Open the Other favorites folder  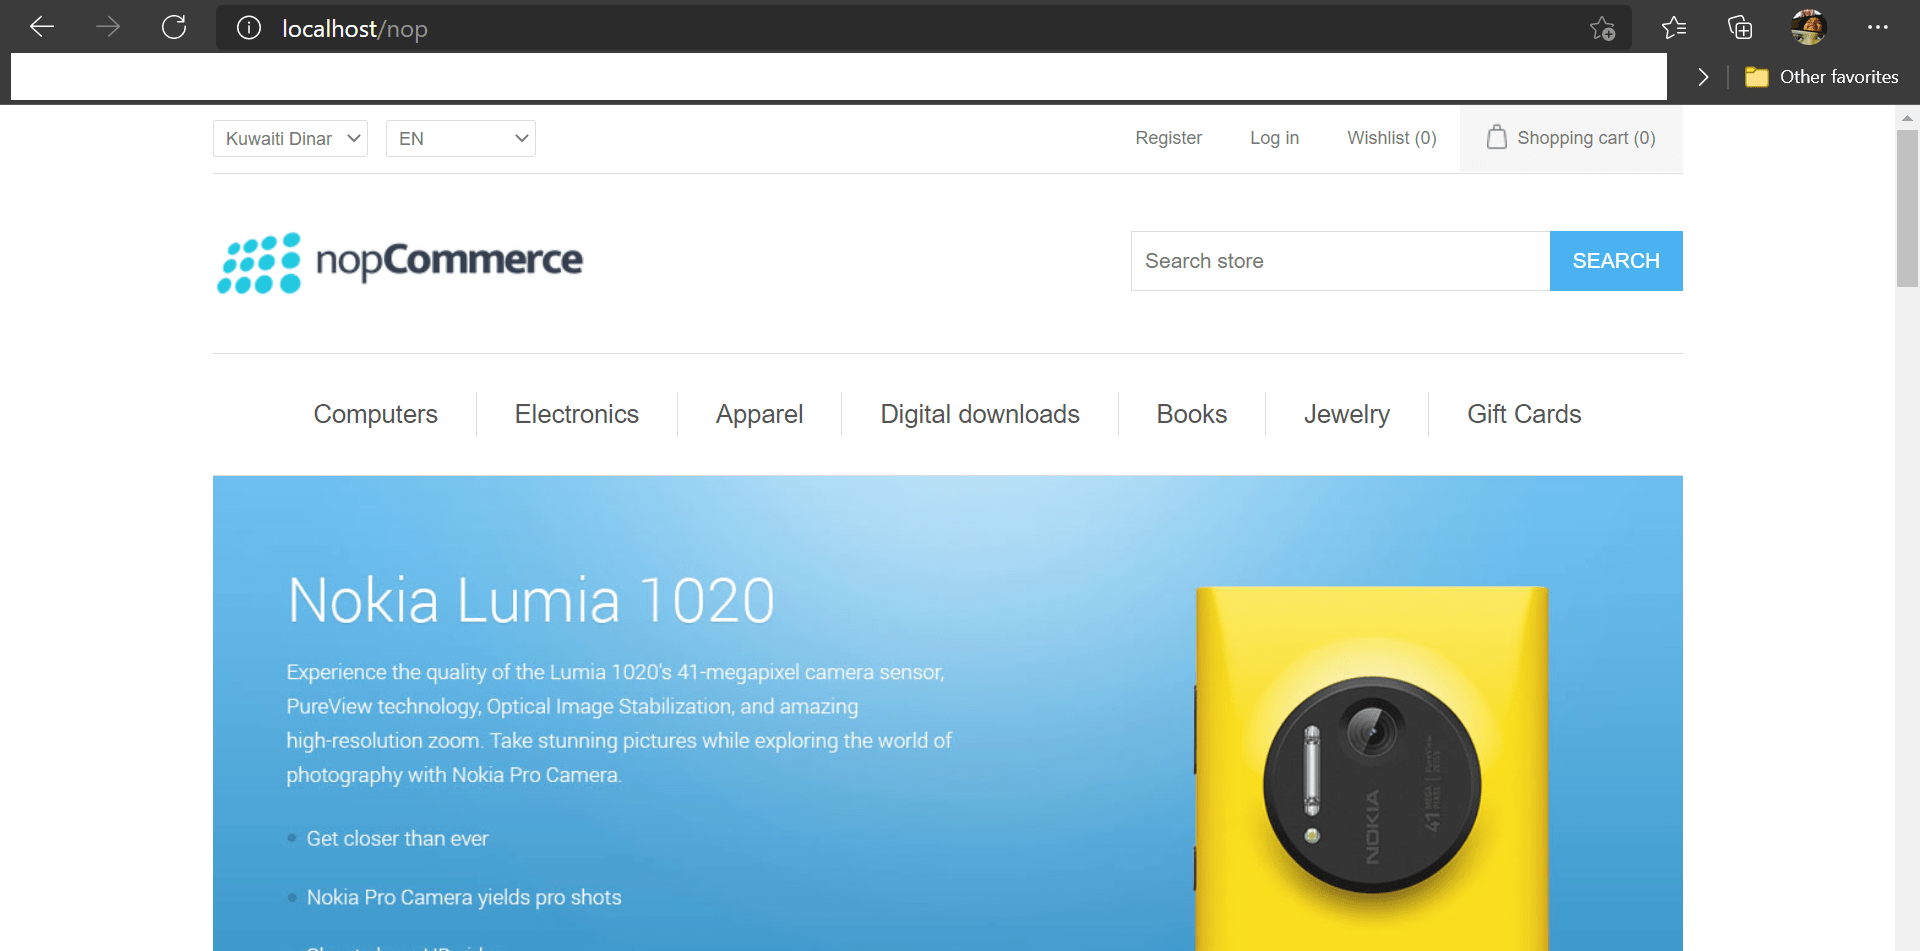[1821, 77]
